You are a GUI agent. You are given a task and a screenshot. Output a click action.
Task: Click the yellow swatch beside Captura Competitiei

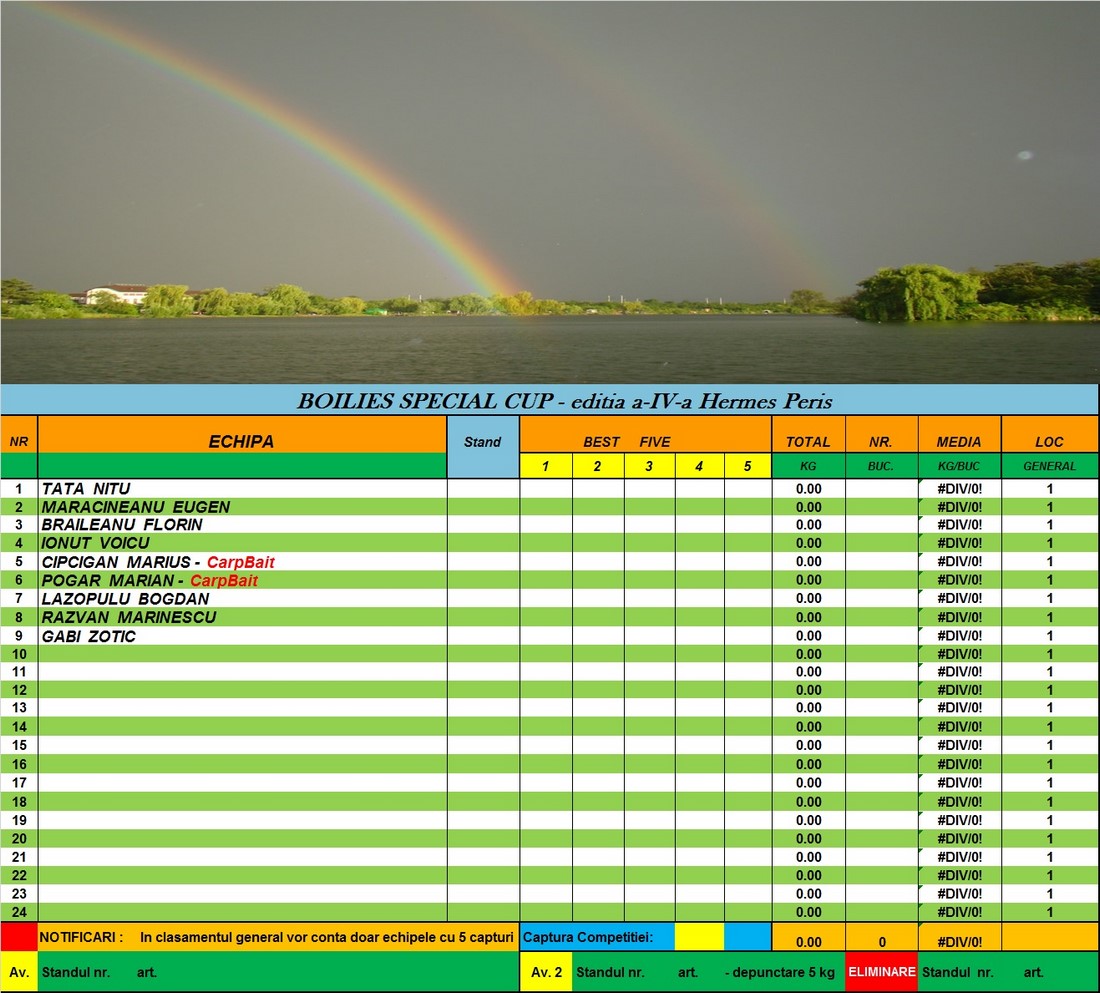[x=699, y=937]
